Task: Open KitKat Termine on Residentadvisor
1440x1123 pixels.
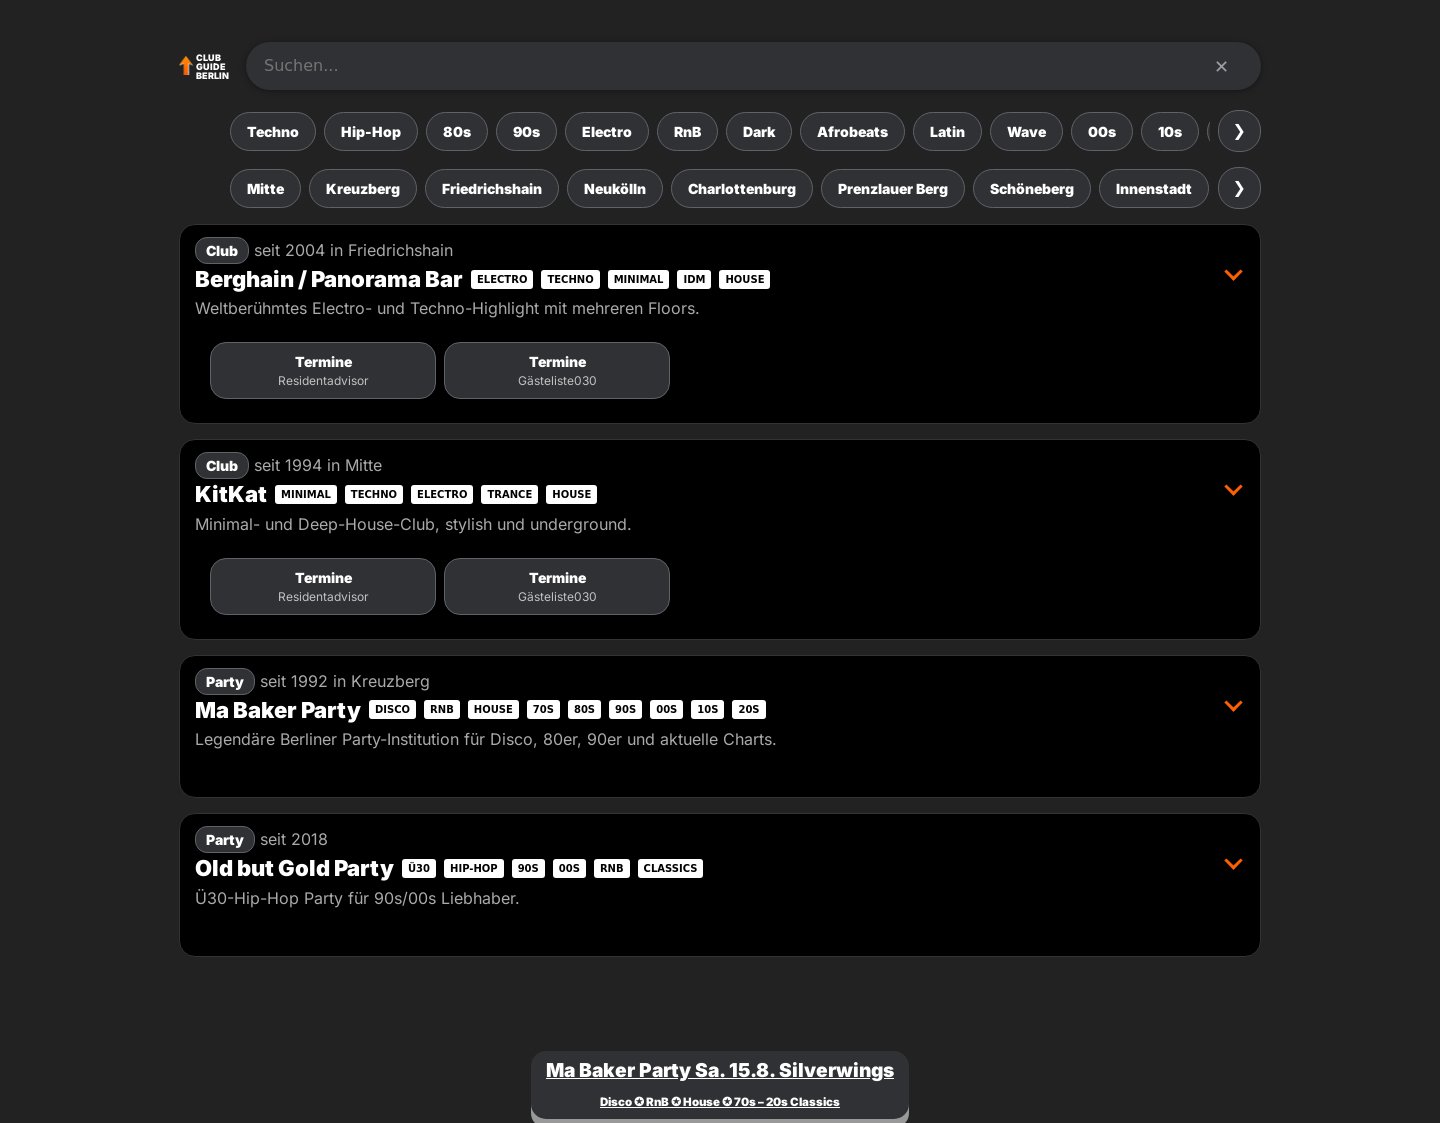Action: pyautogui.click(x=323, y=587)
